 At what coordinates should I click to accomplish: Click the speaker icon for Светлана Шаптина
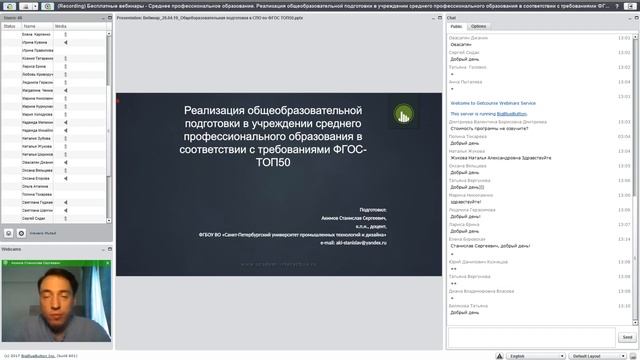[x=65, y=210]
